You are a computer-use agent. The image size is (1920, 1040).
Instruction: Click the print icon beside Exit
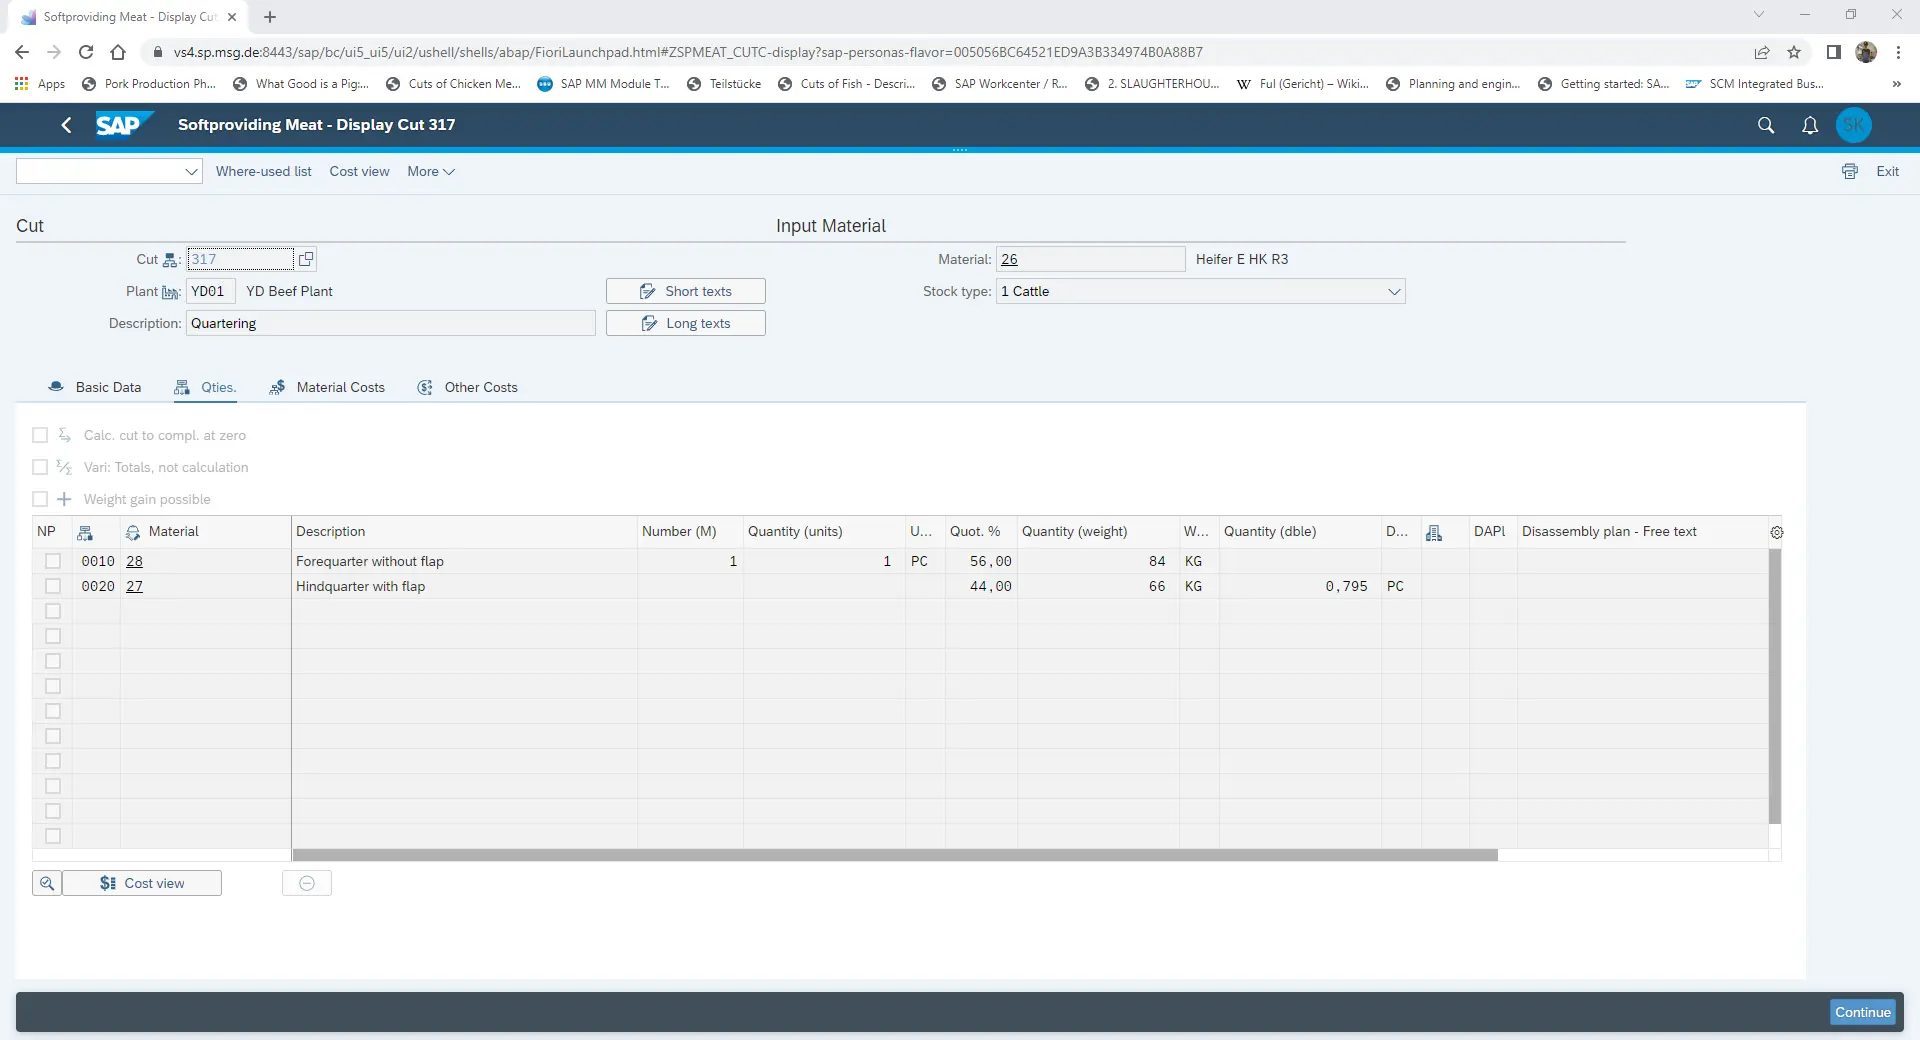(x=1850, y=171)
